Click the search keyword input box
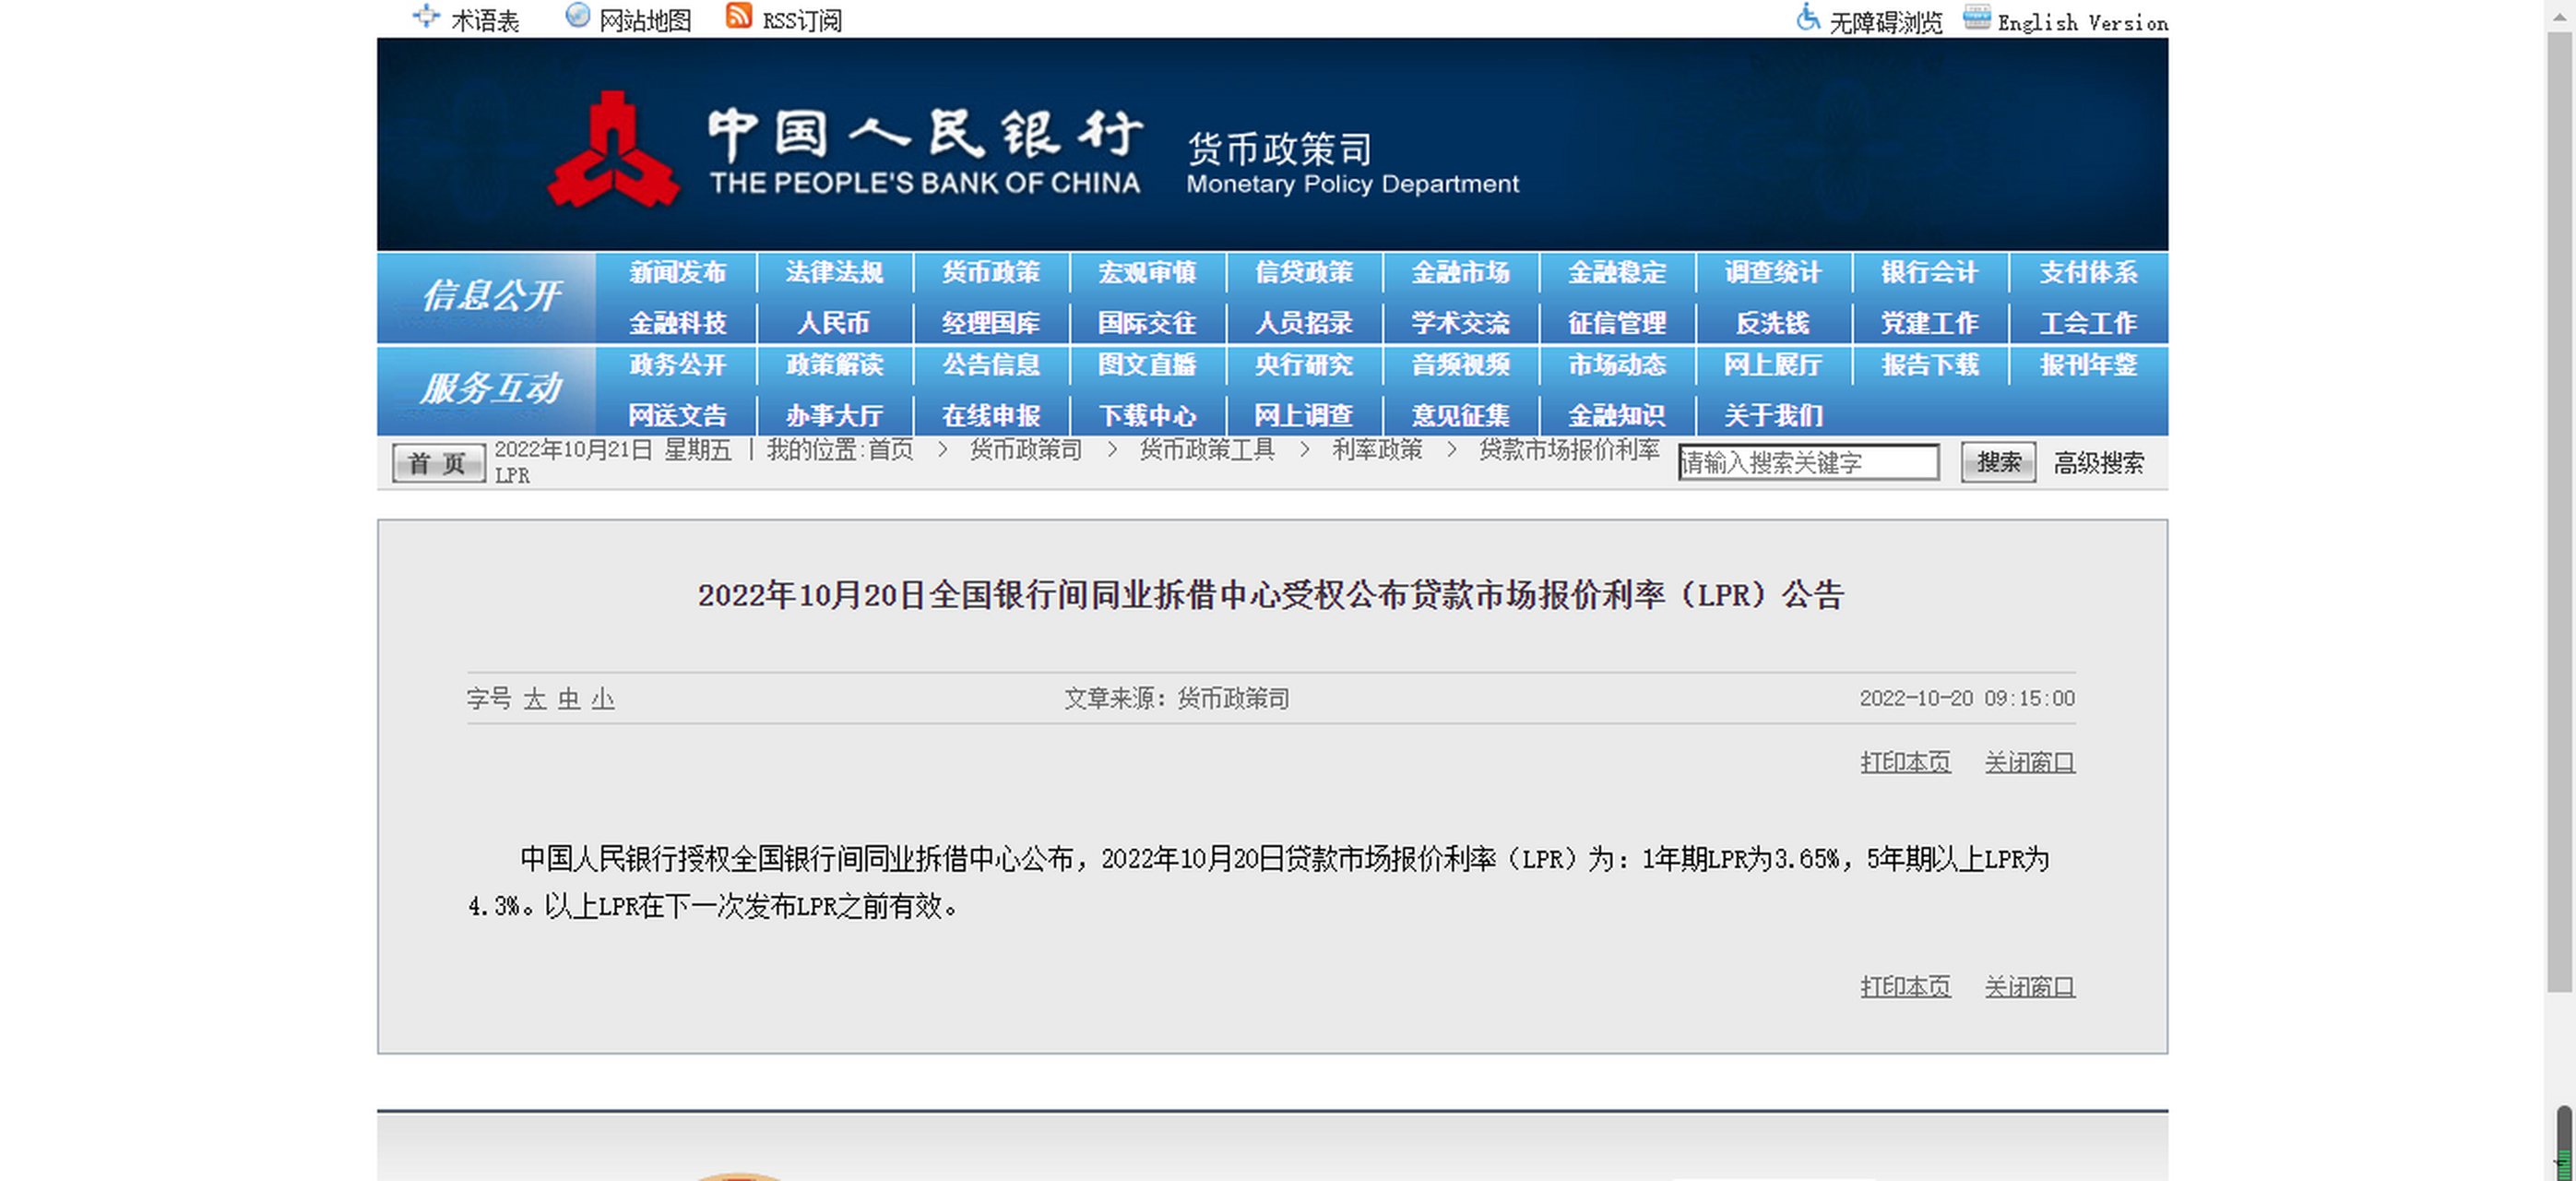 (1808, 461)
